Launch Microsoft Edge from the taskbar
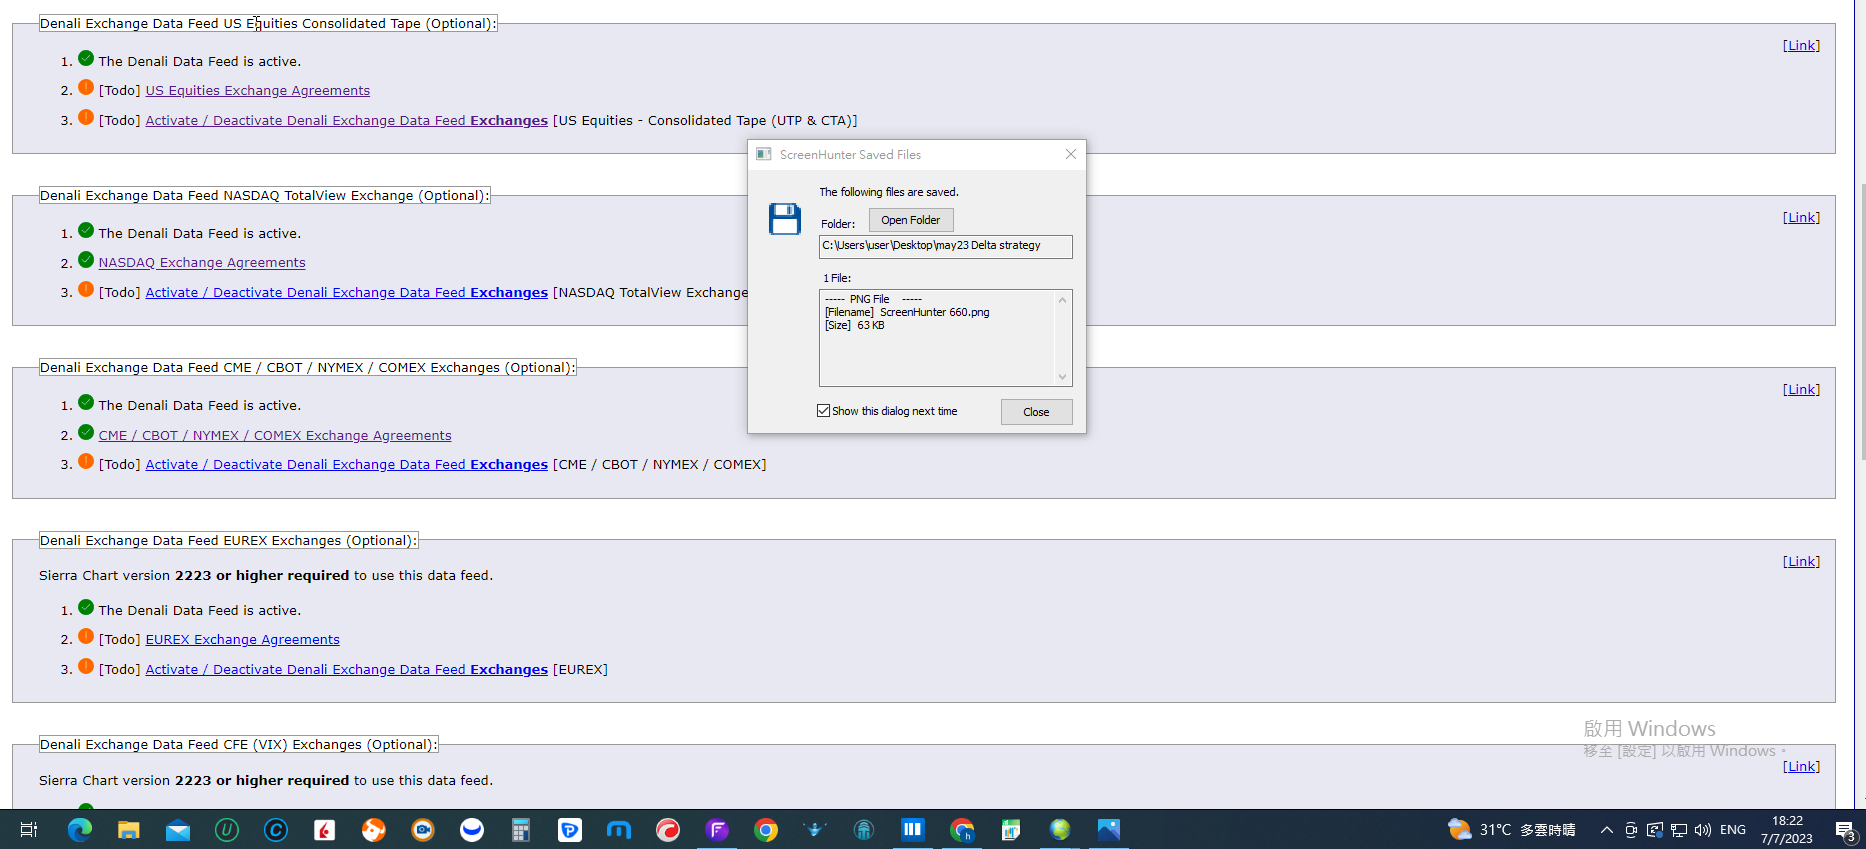The height and width of the screenshot is (849, 1866). [79, 829]
